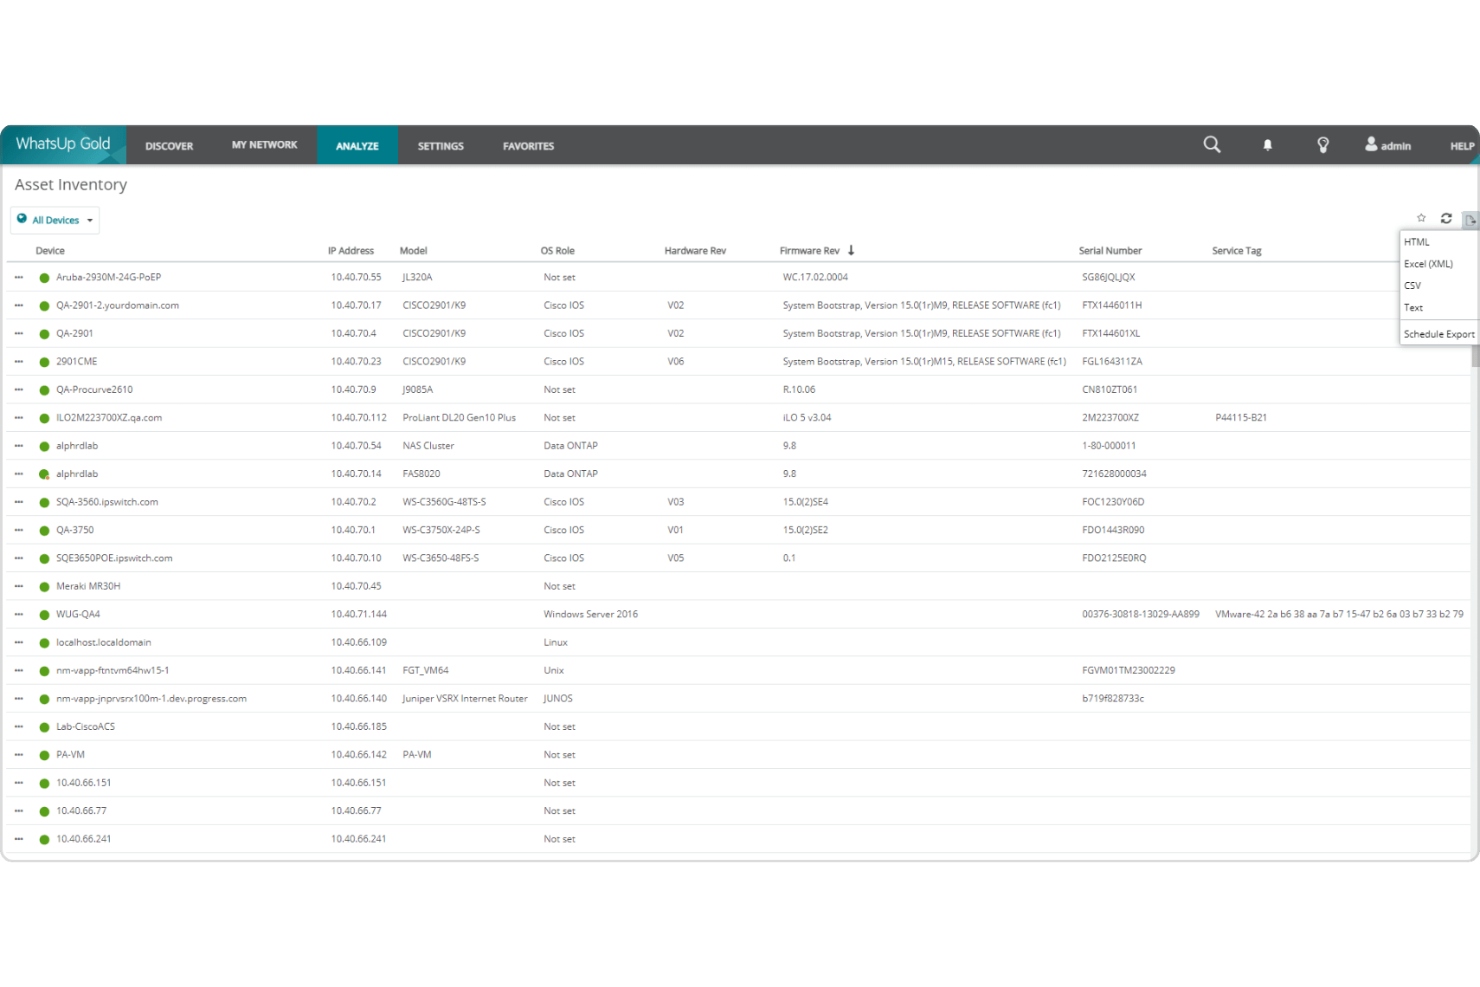Select CSV from the export menu
This screenshot has height=987, width=1480.
click(1412, 285)
